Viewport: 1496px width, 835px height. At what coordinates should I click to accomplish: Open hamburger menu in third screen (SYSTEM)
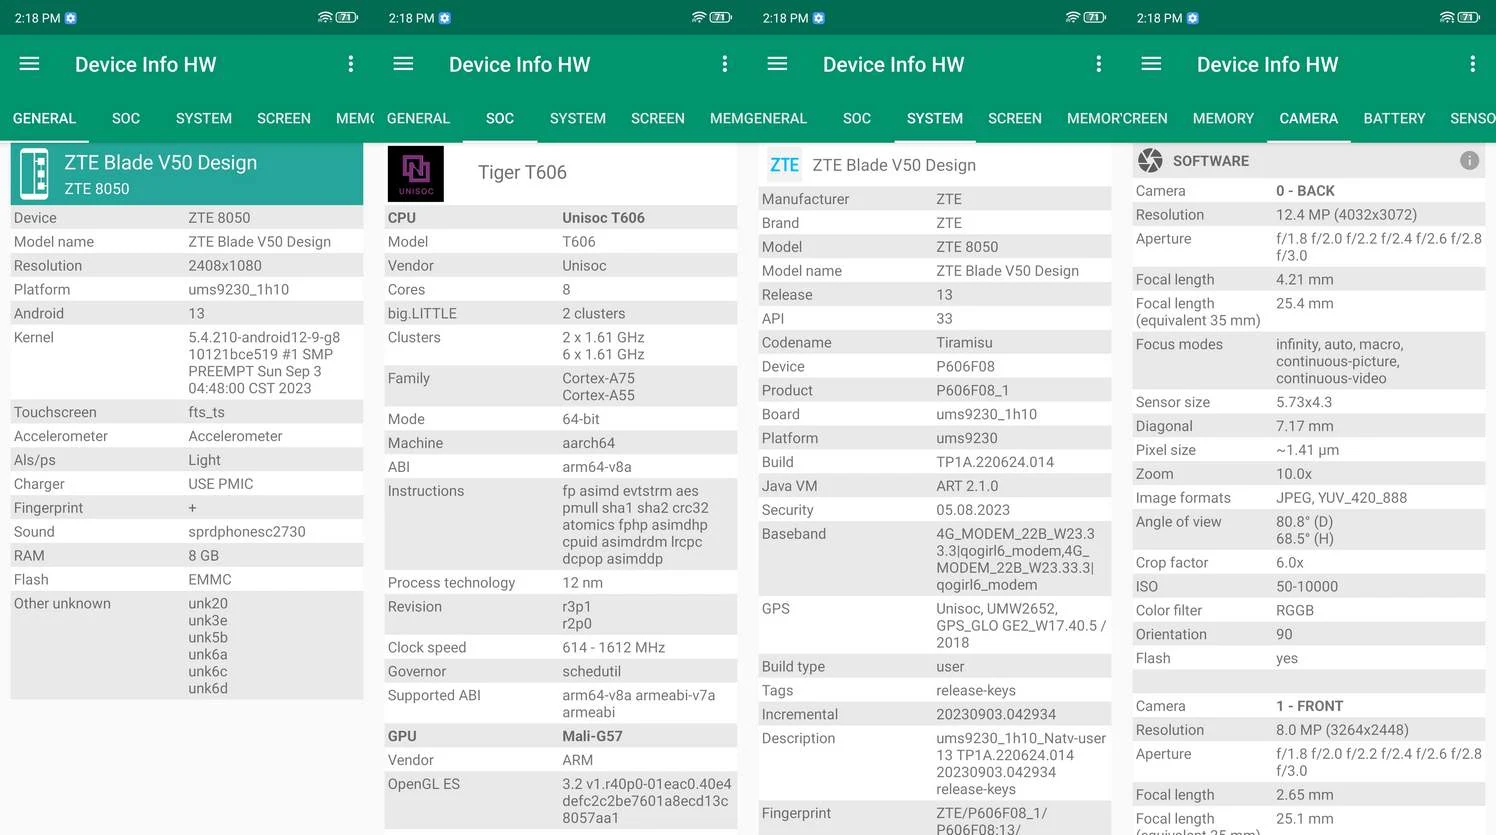tap(777, 64)
